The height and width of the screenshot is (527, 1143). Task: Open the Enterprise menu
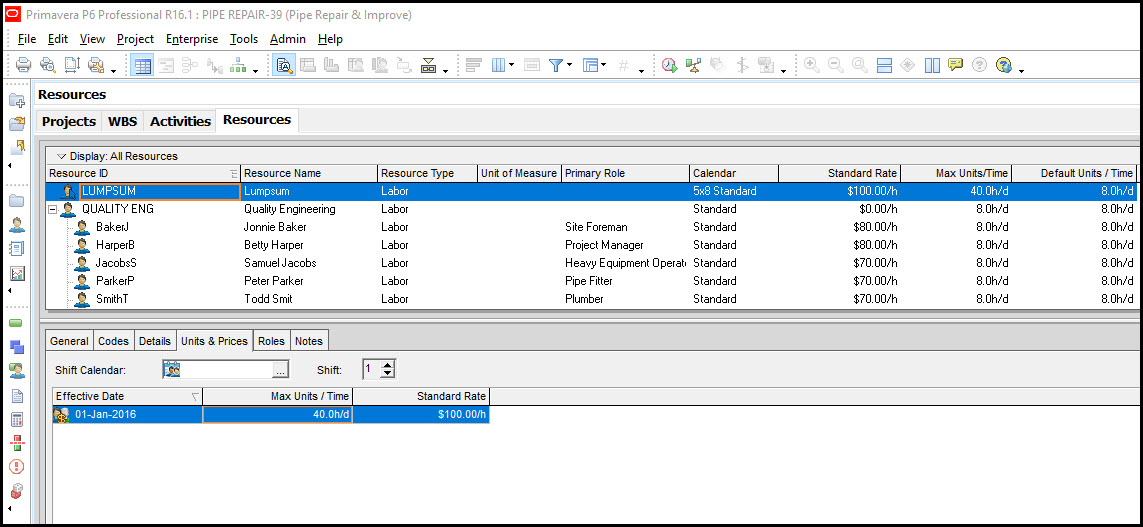tap(192, 39)
